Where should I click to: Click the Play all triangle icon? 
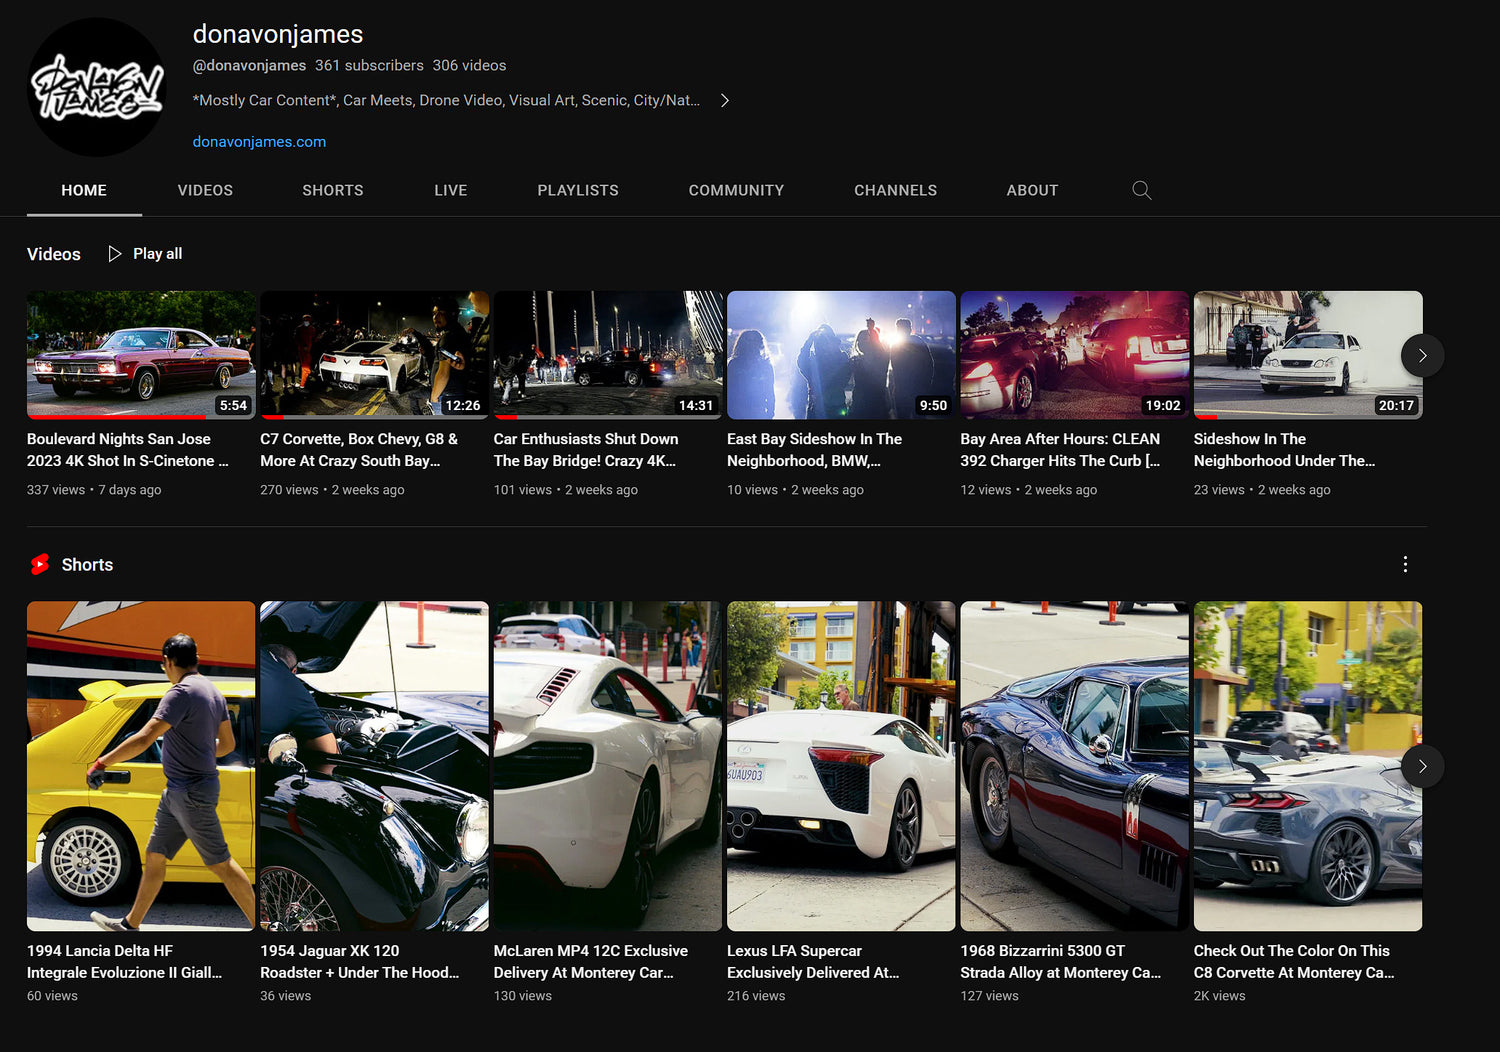coord(115,254)
